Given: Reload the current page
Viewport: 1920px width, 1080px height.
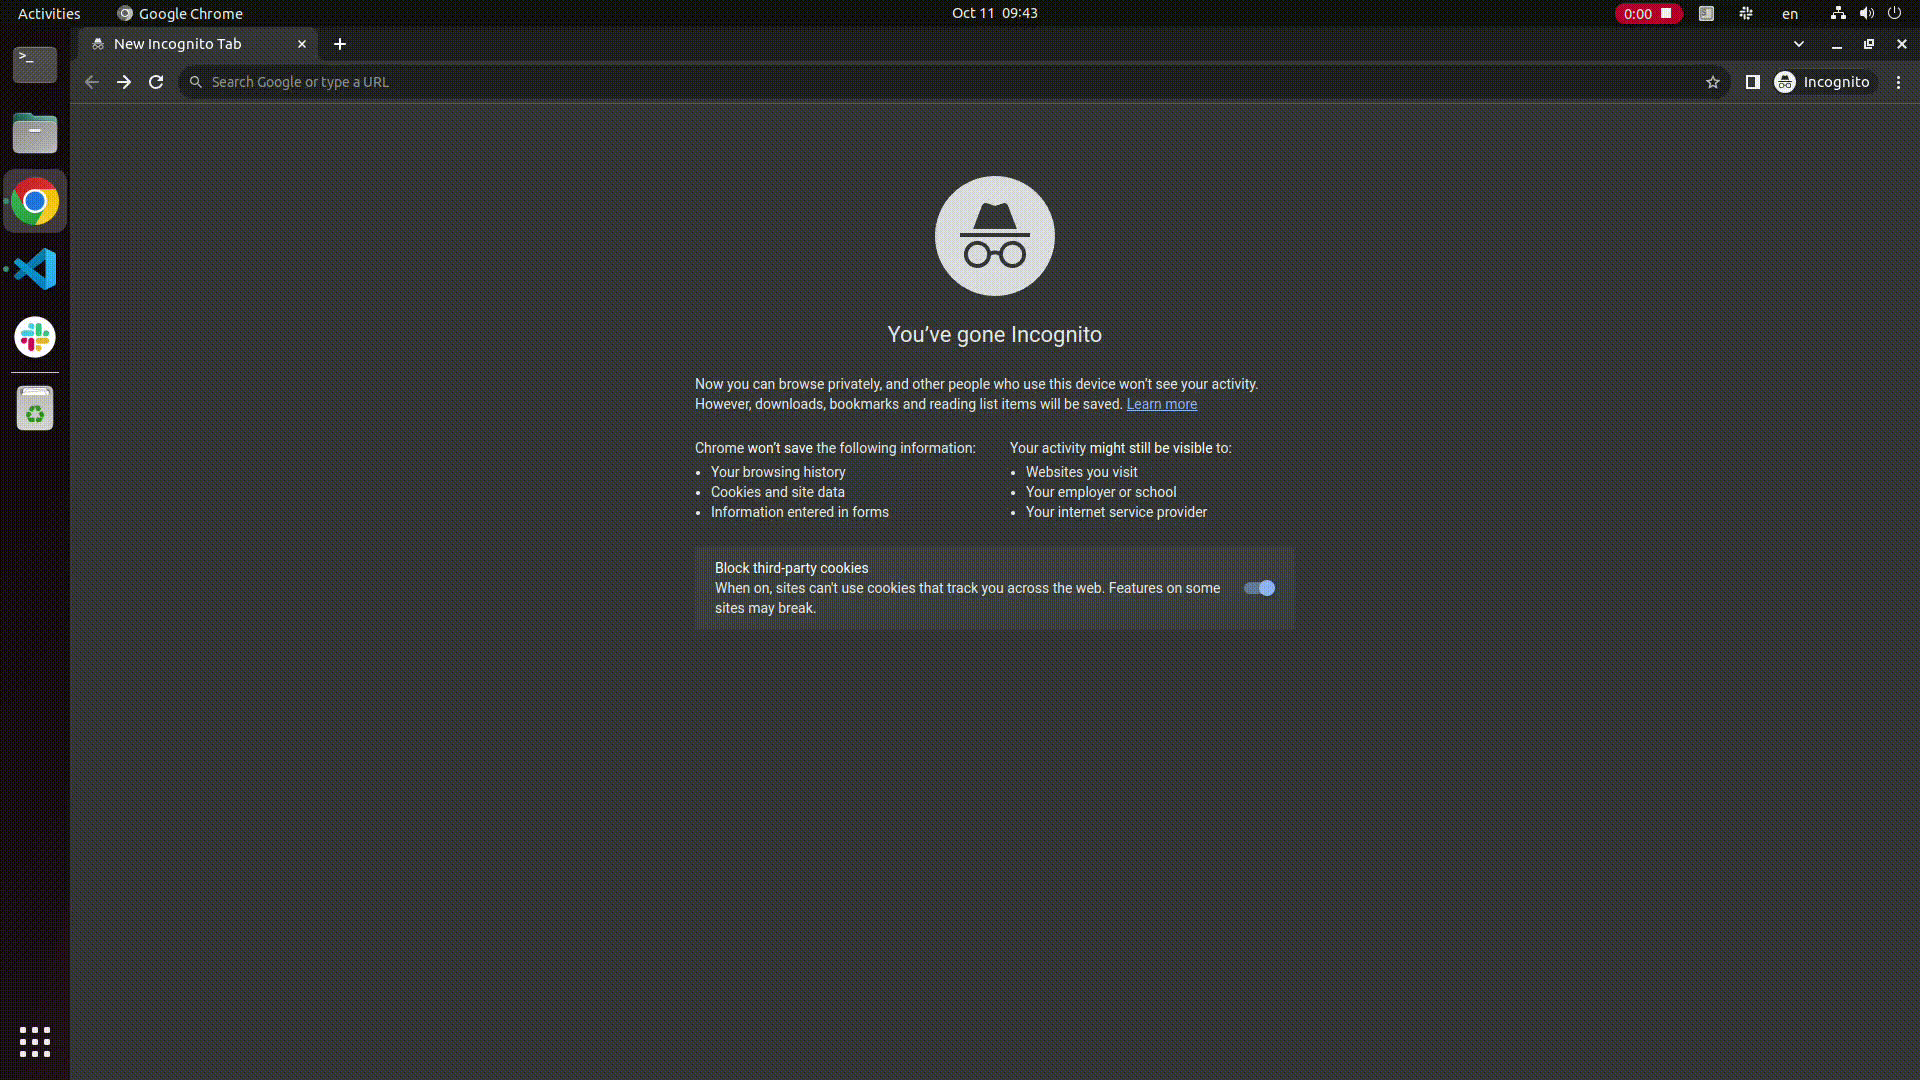Looking at the screenshot, I should click(156, 82).
